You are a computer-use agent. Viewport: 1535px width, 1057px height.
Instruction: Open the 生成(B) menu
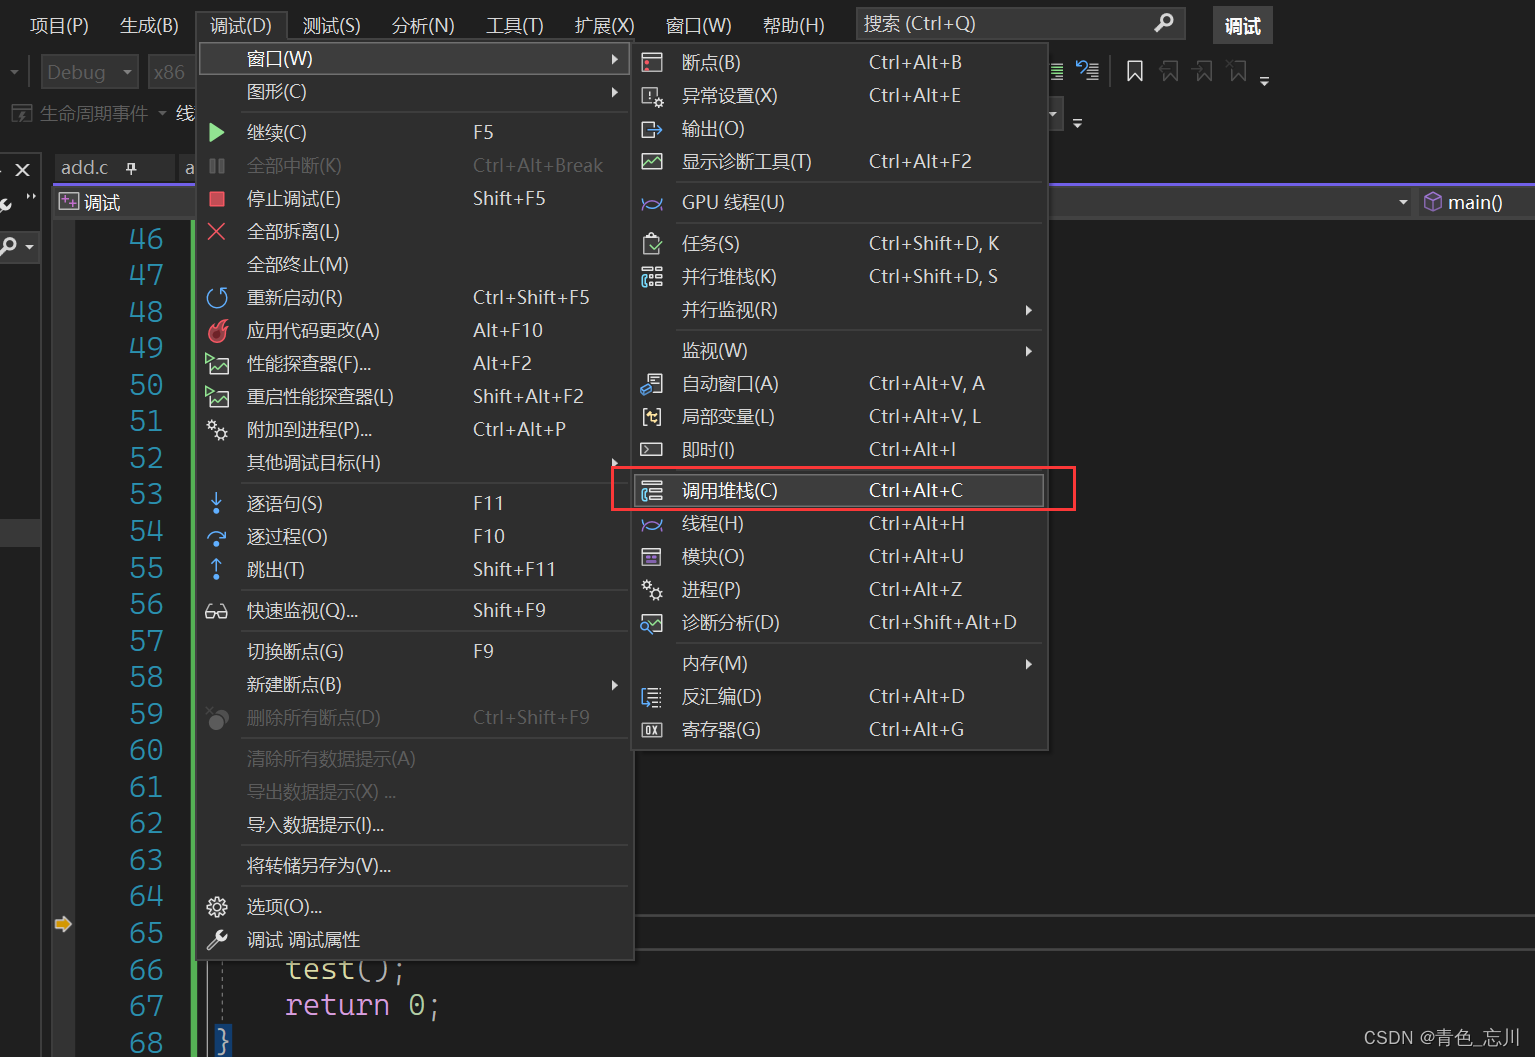(149, 25)
